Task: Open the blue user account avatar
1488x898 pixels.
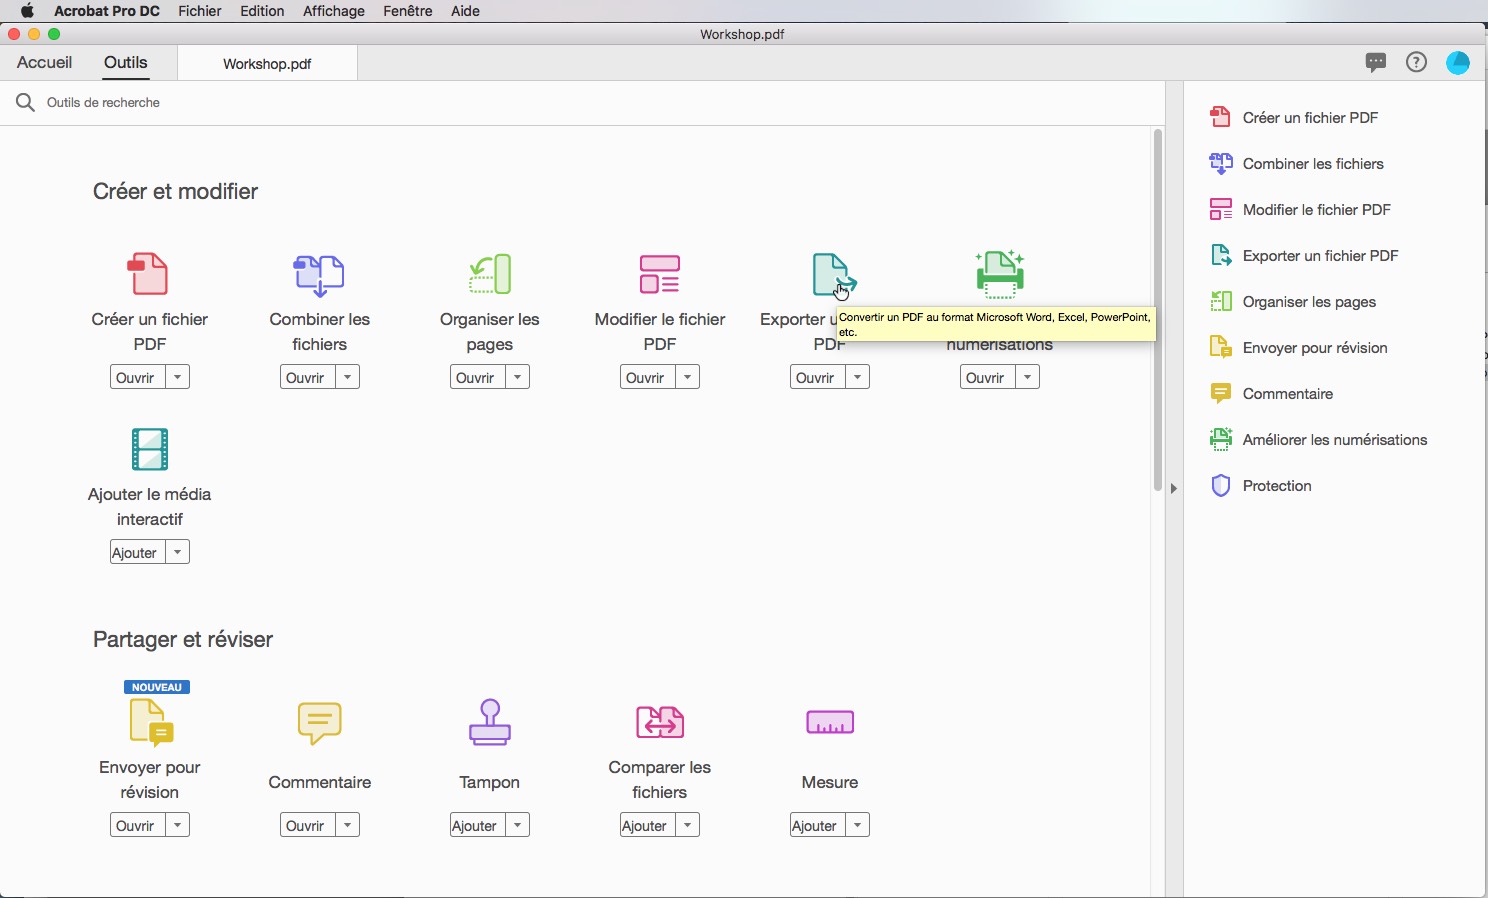Action: [x=1458, y=62]
